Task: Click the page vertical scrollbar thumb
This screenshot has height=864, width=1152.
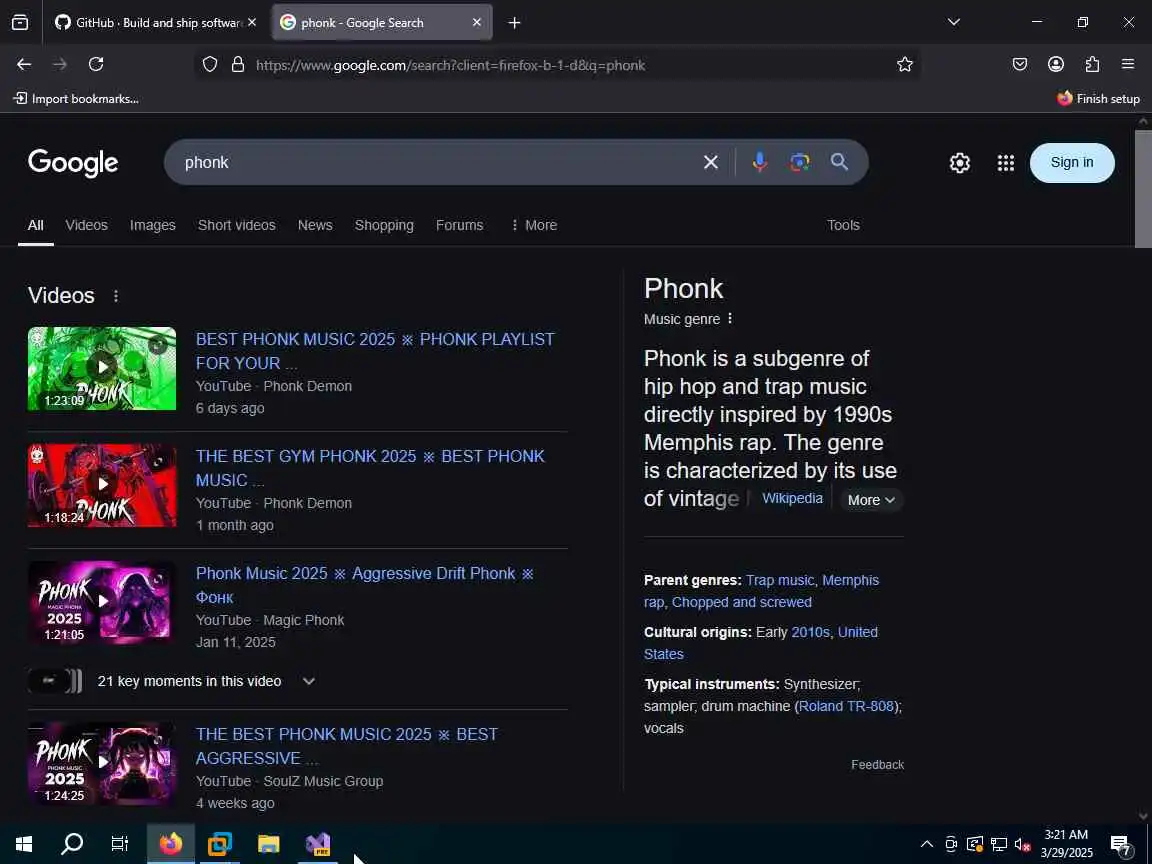Action: tap(1143, 190)
